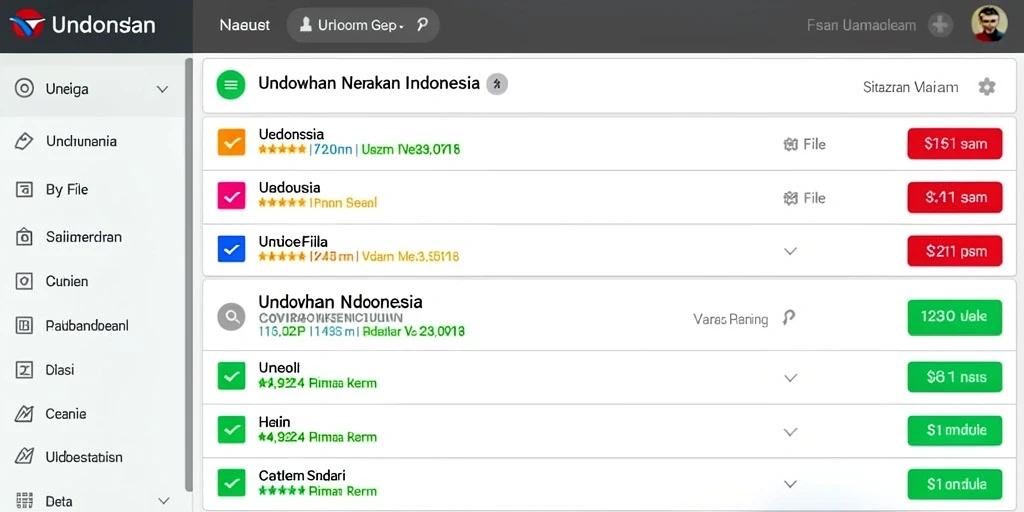Expand the Deta sidebar chevron

coord(164,502)
